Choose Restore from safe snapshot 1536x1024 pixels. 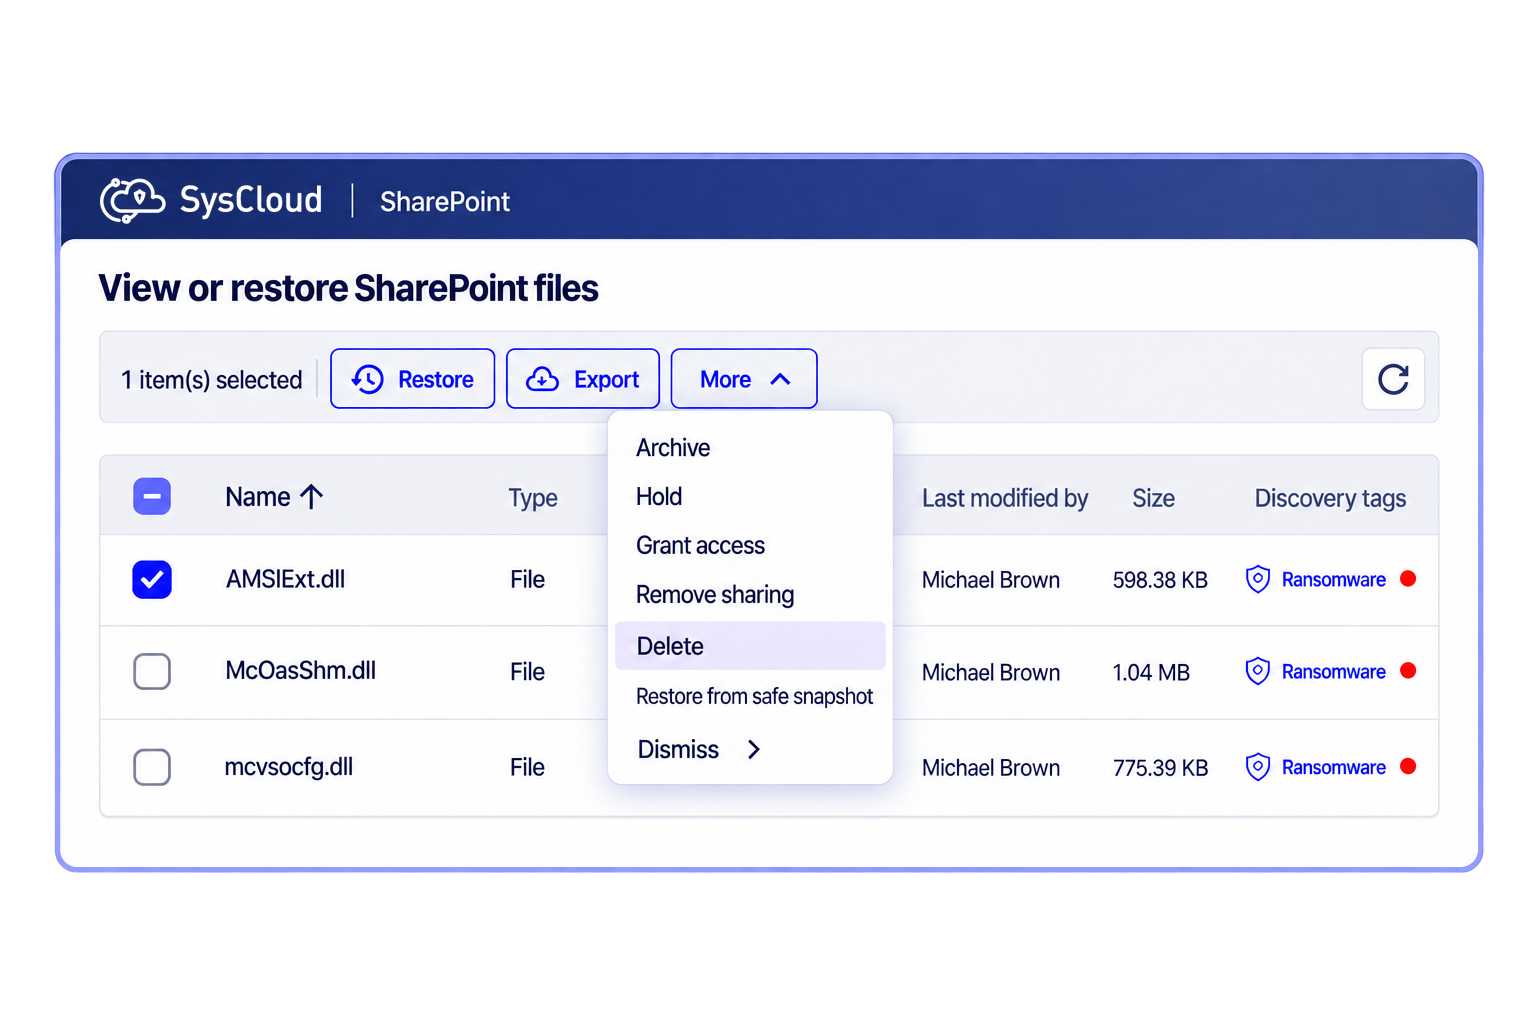coord(754,696)
